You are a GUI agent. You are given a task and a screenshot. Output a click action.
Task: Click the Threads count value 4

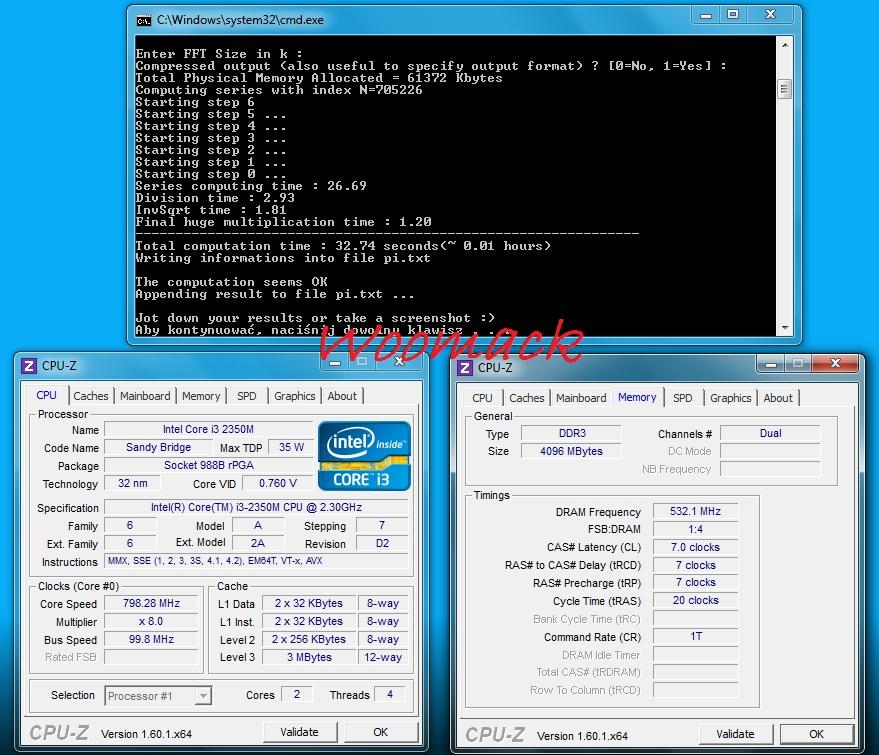[x=390, y=694]
